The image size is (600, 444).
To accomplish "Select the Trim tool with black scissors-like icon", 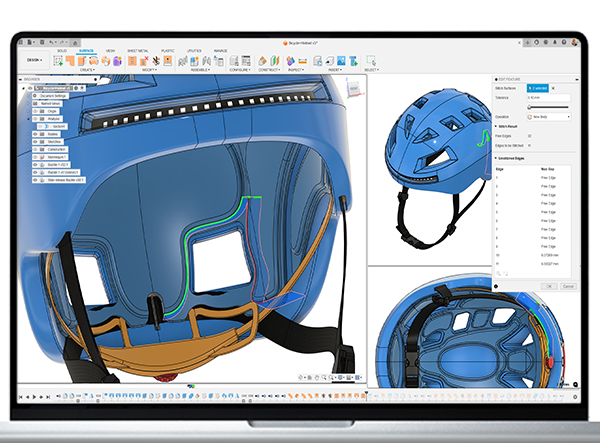I will click(156, 60).
